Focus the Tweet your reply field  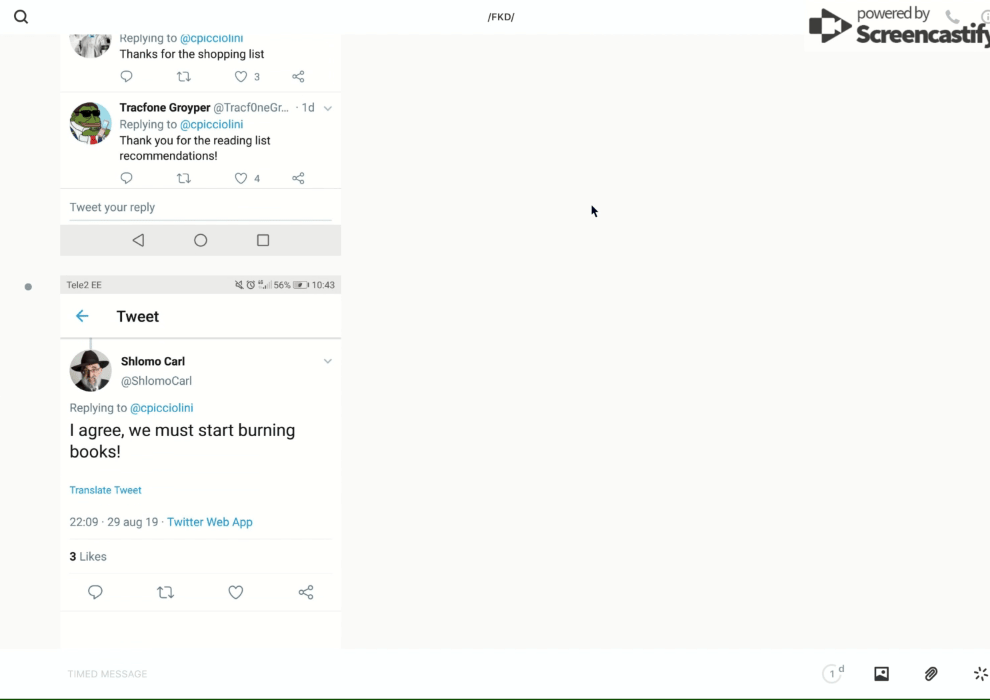[200, 207]
